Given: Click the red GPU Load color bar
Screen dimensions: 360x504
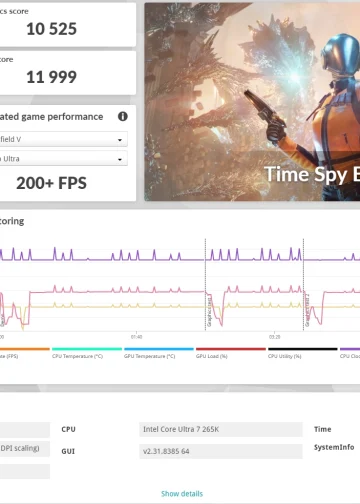Looking at the screenshot, I should point(231,349).
